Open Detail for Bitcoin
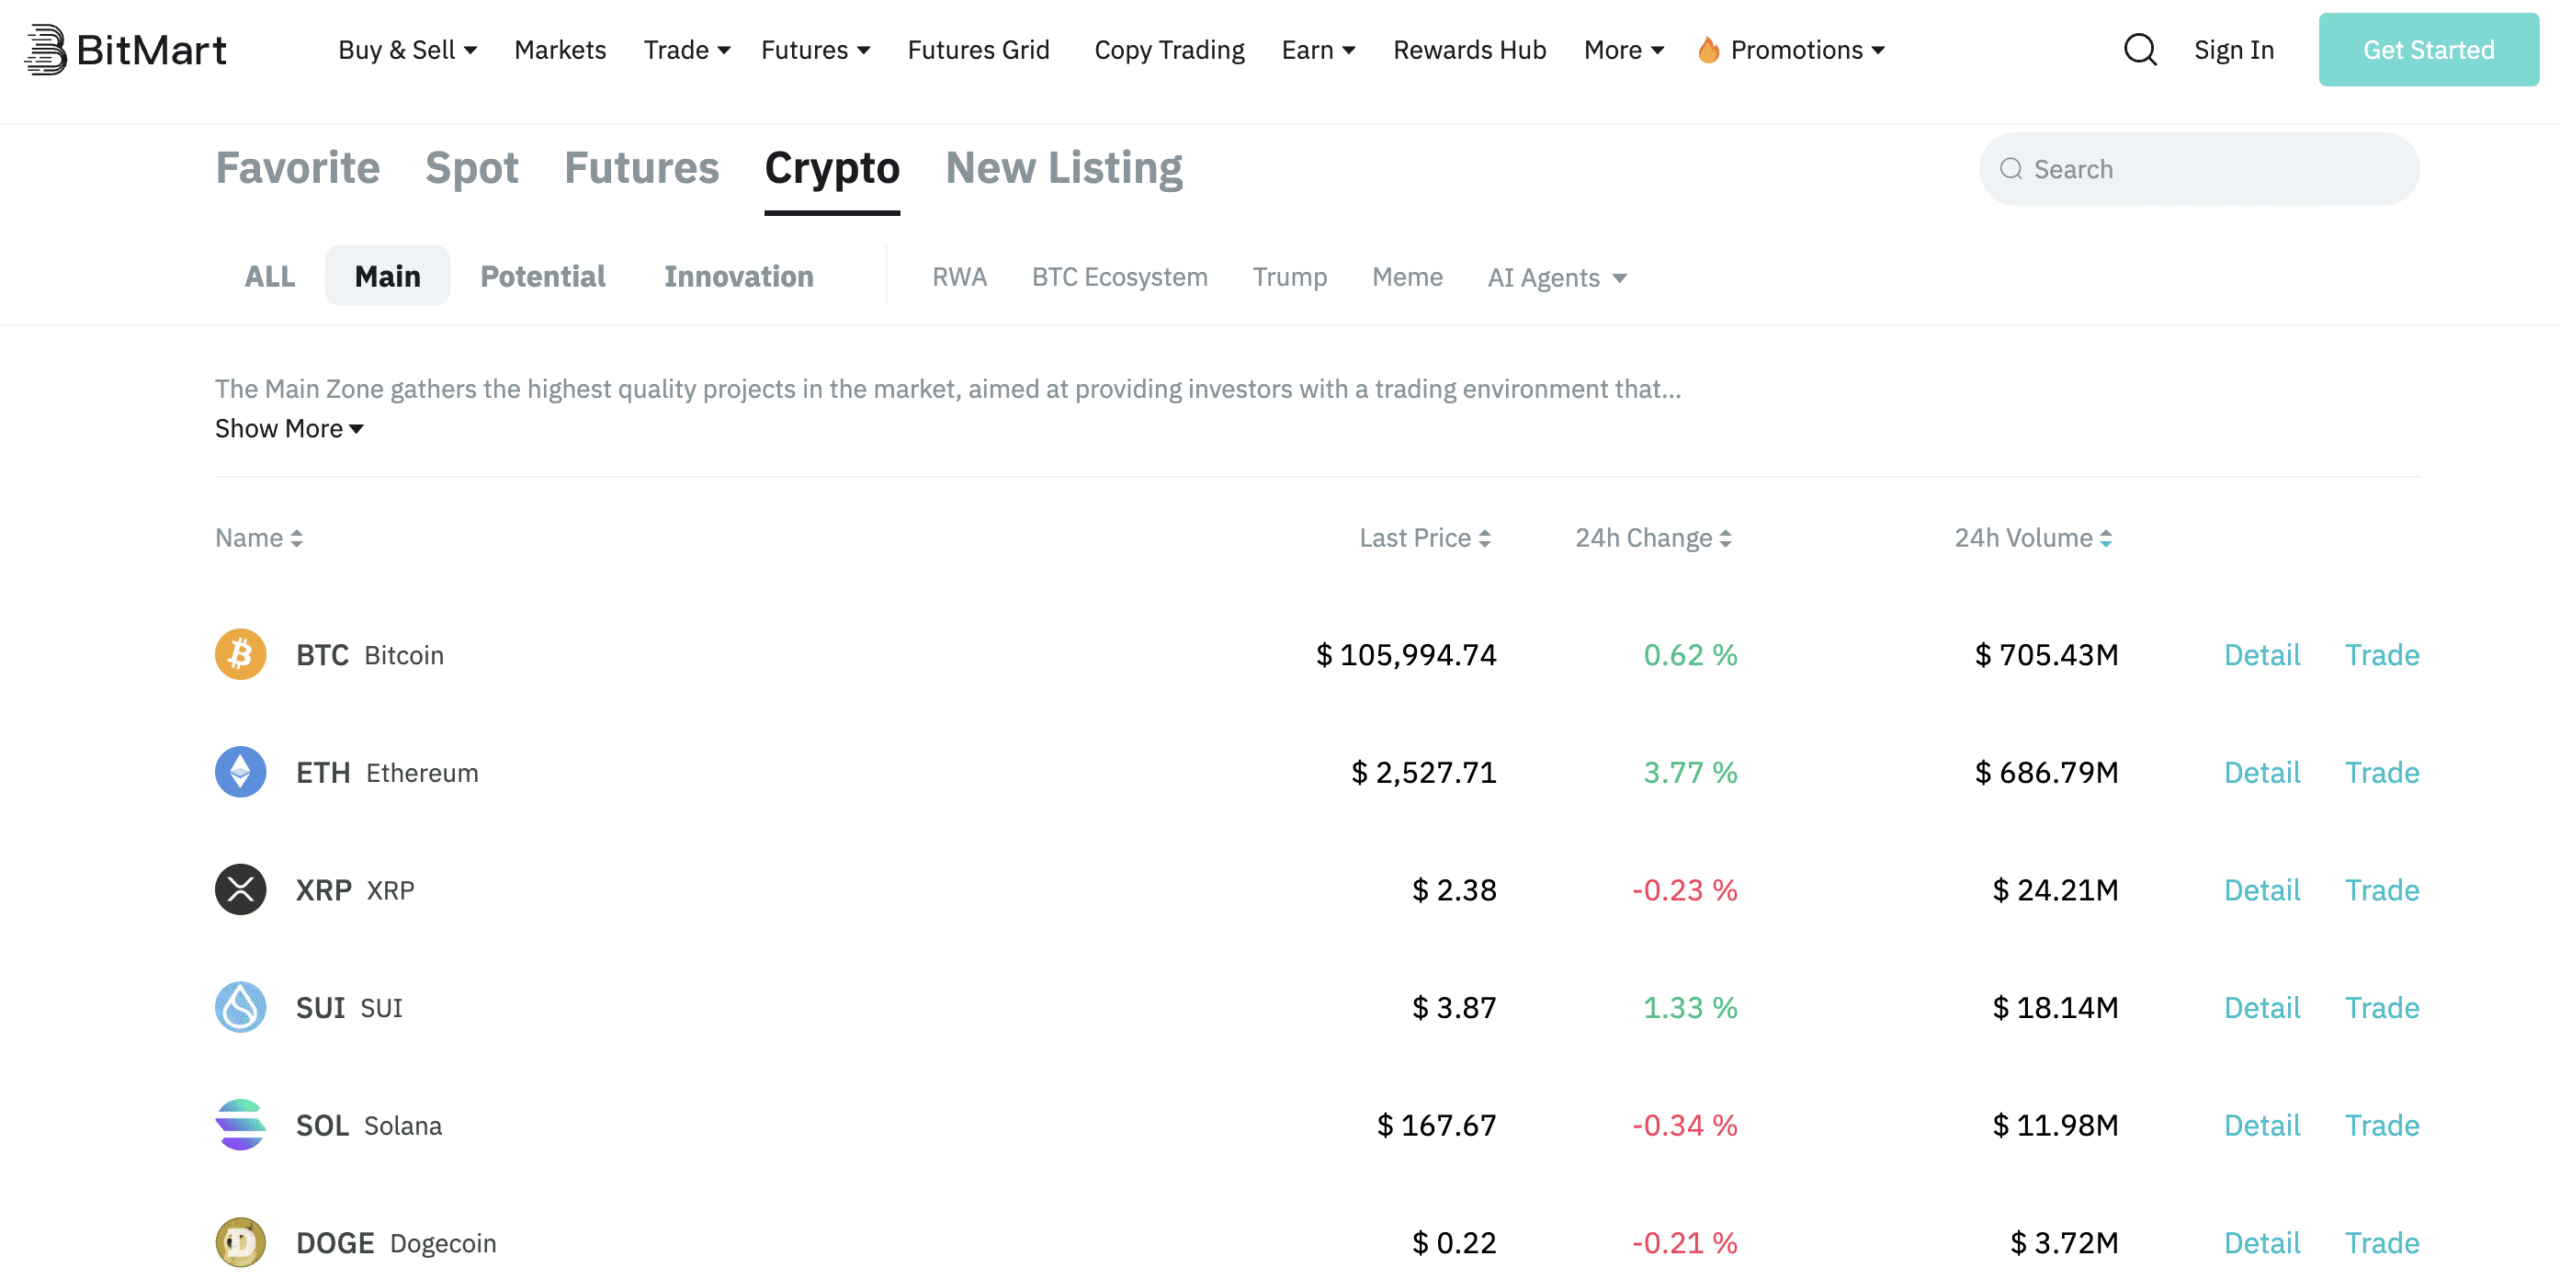The image size is (2560, 1279). click(x=2261, y=655)
